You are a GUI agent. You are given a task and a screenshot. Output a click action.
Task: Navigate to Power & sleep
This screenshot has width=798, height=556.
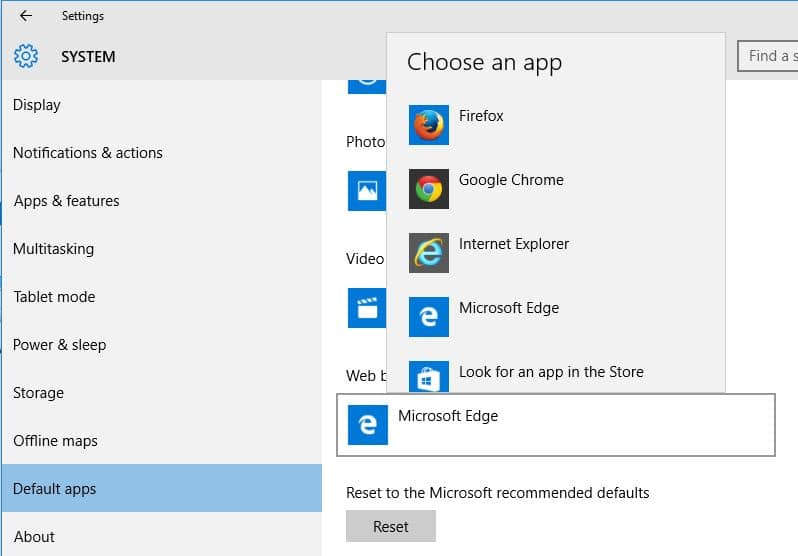(x=59, y=345)
